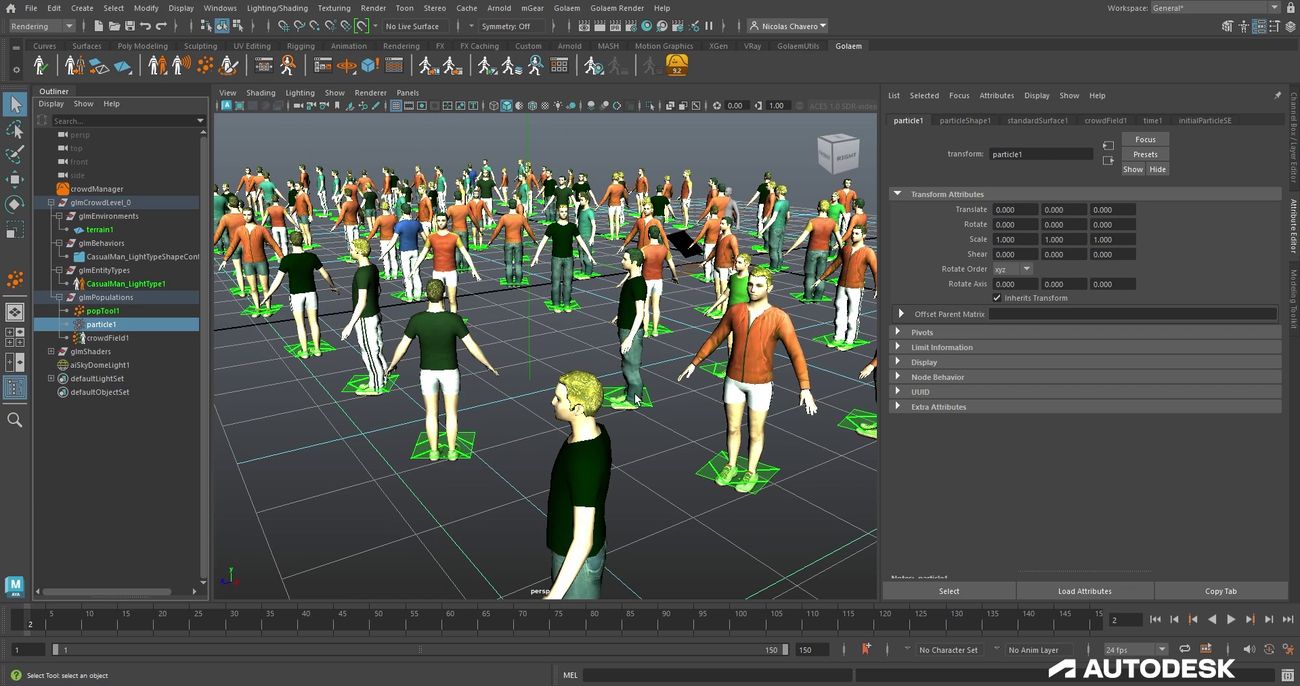Click the Load Attributes button
Image resolution: width=1300 pixels, height=686 pixels.
pos(1085,591)
